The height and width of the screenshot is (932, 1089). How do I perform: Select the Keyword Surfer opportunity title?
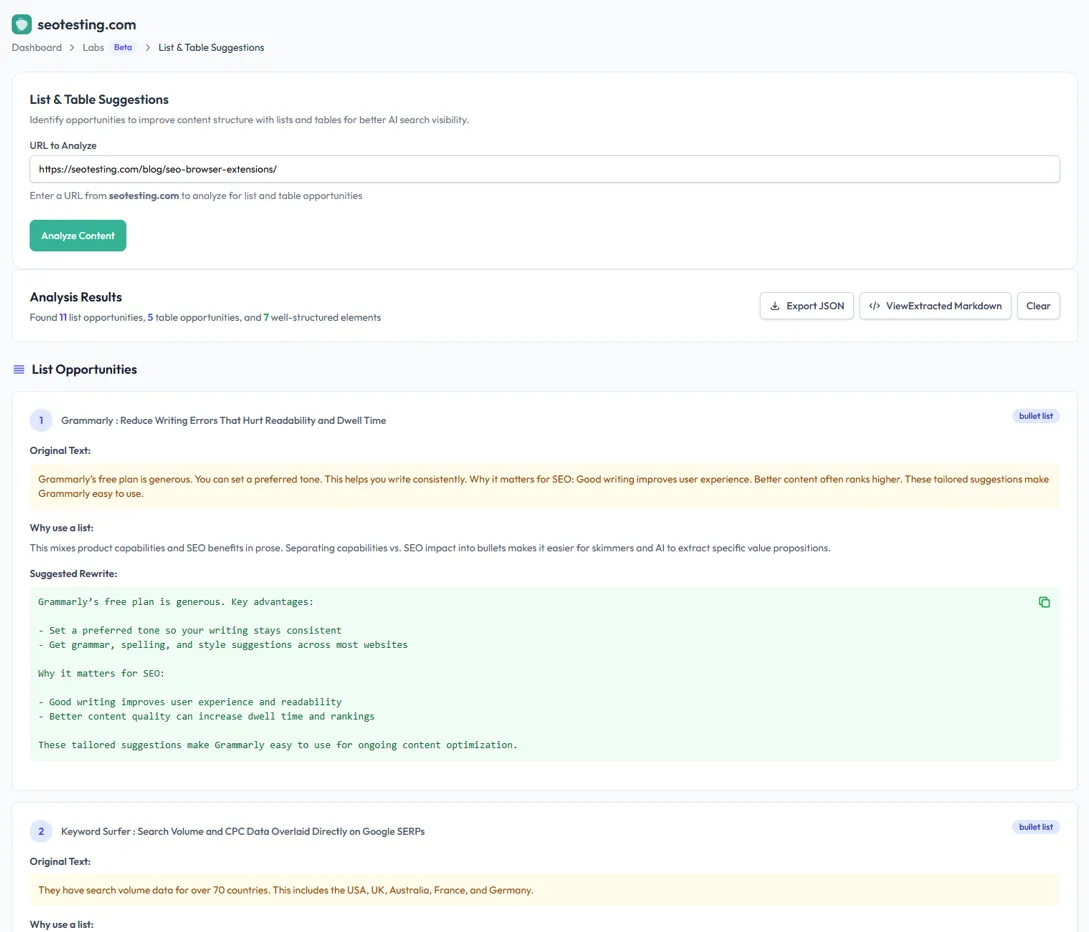pos(243,831)
